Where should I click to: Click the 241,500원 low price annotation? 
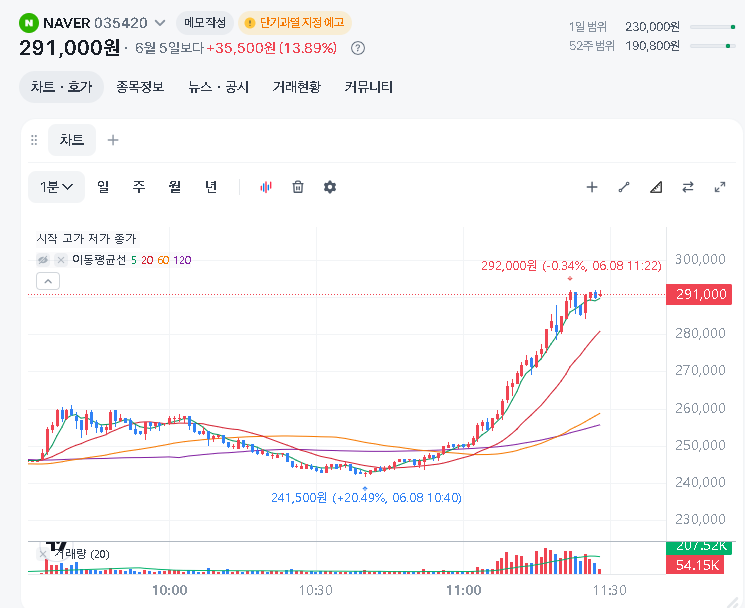(366, 497)
